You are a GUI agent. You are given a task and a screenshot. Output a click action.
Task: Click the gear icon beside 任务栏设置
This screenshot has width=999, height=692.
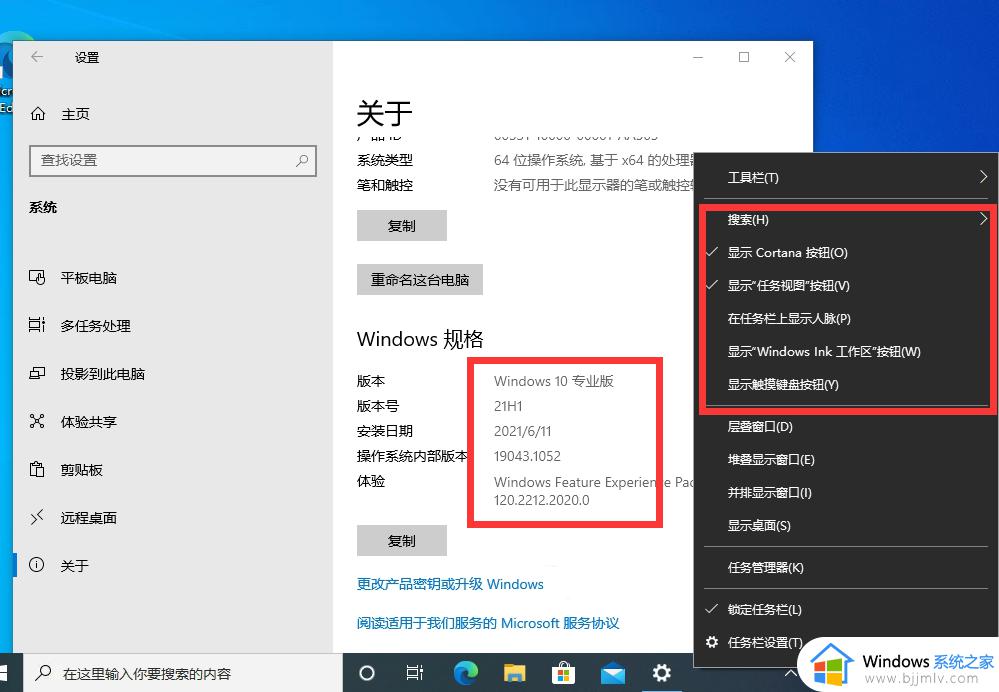click(712, 642)
